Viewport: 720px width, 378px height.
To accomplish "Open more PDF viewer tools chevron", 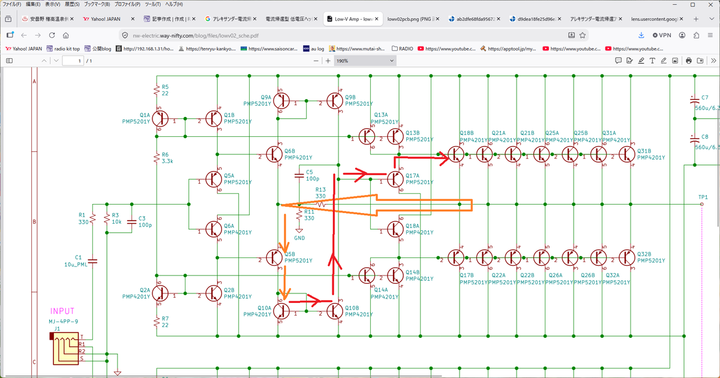I will pos(713,61).
